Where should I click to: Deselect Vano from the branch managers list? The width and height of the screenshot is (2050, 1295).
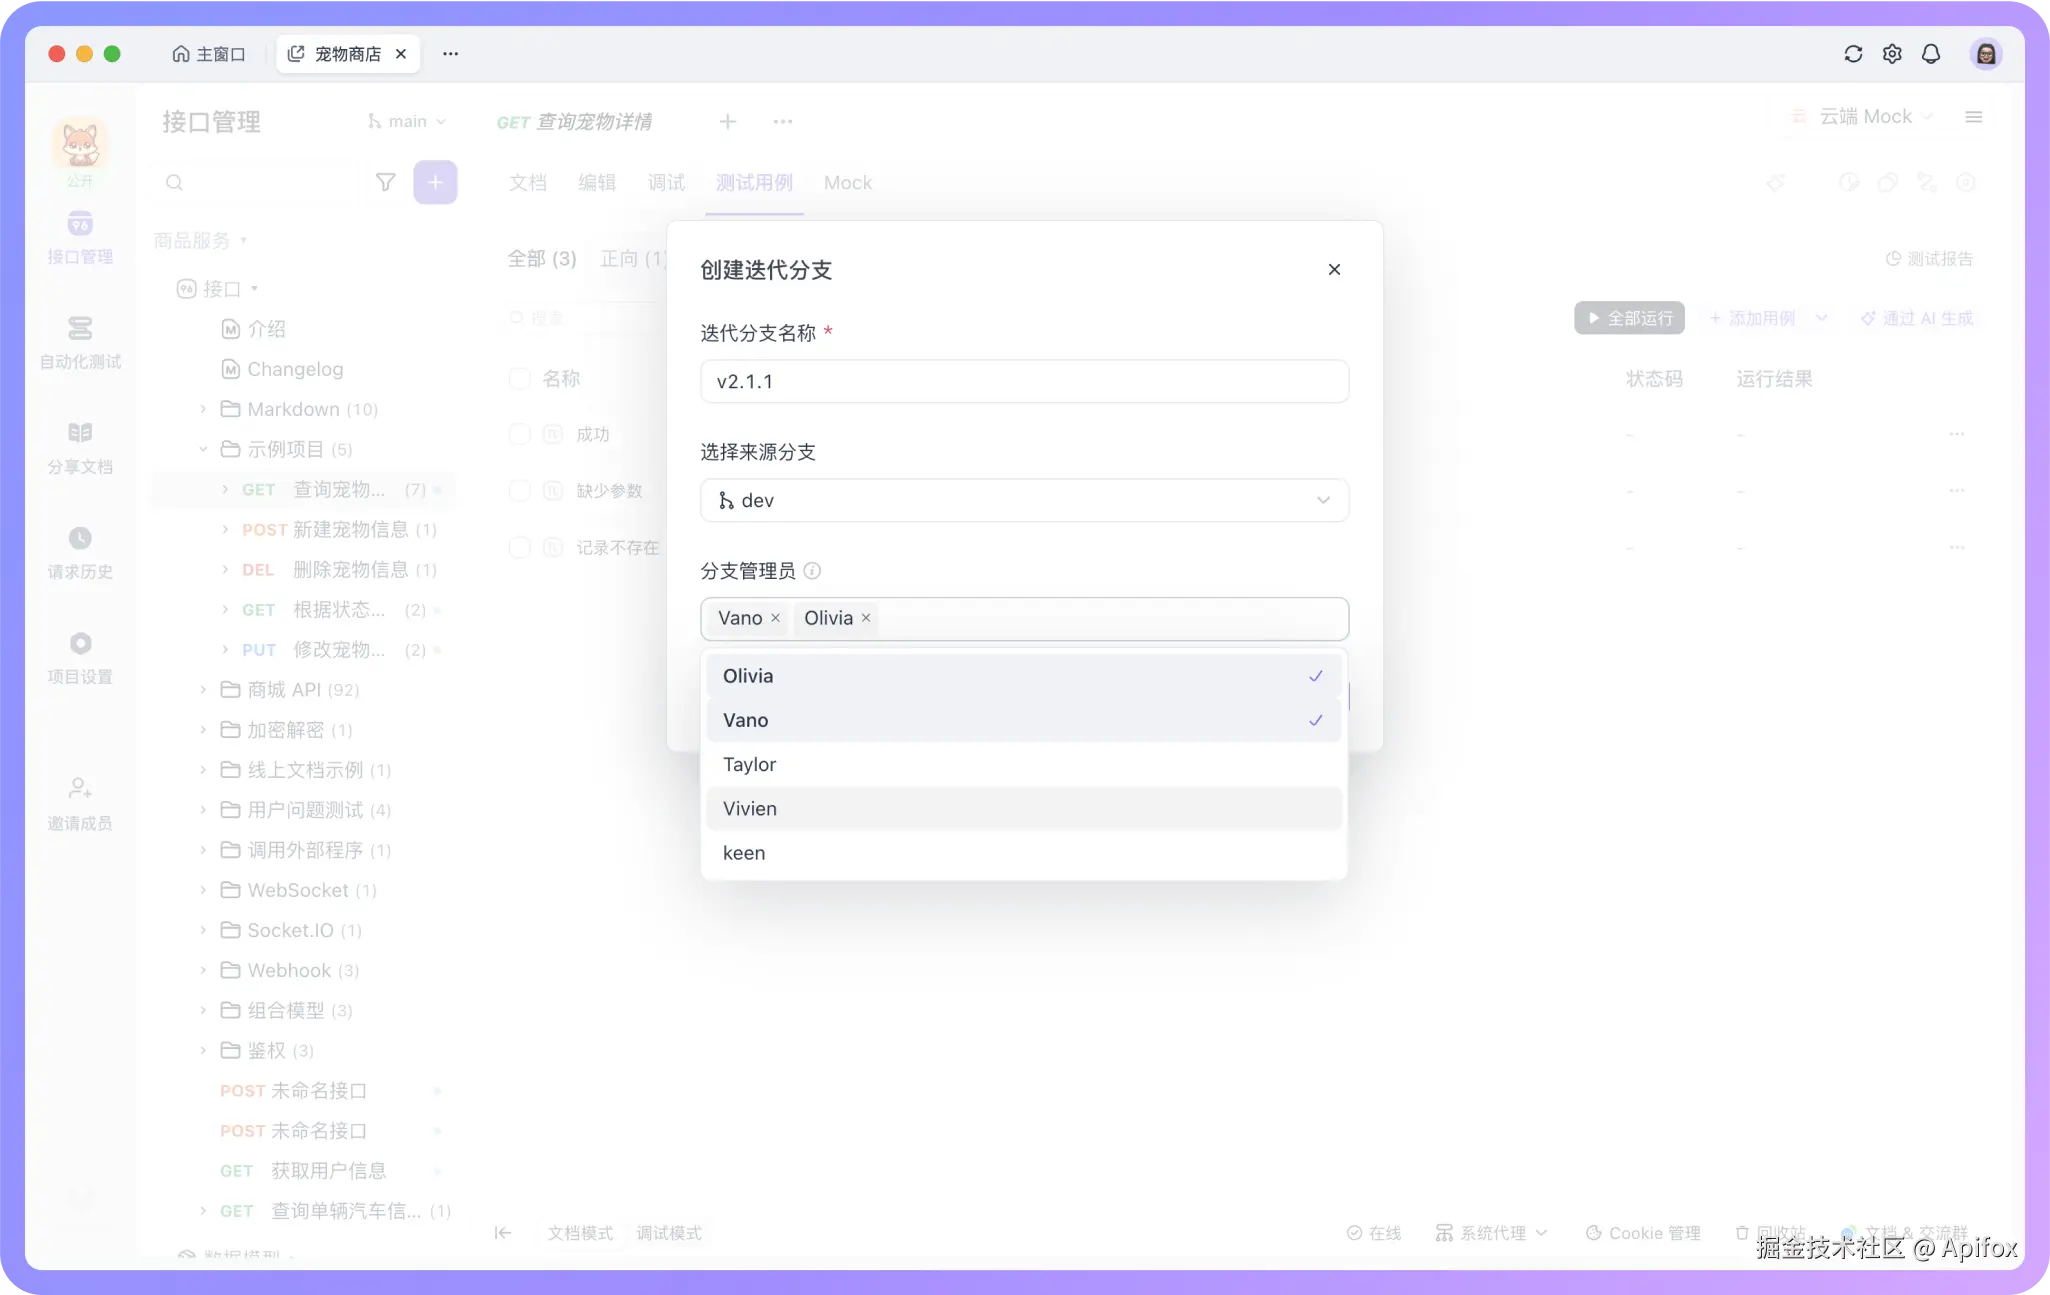[x=776, y=618]
